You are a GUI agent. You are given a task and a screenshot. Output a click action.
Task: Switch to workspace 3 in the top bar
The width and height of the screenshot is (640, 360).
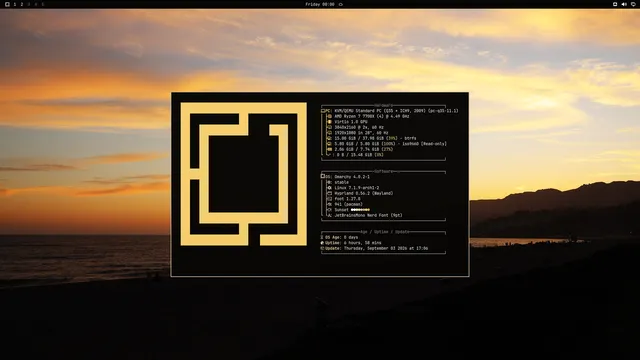coord(29,4)
